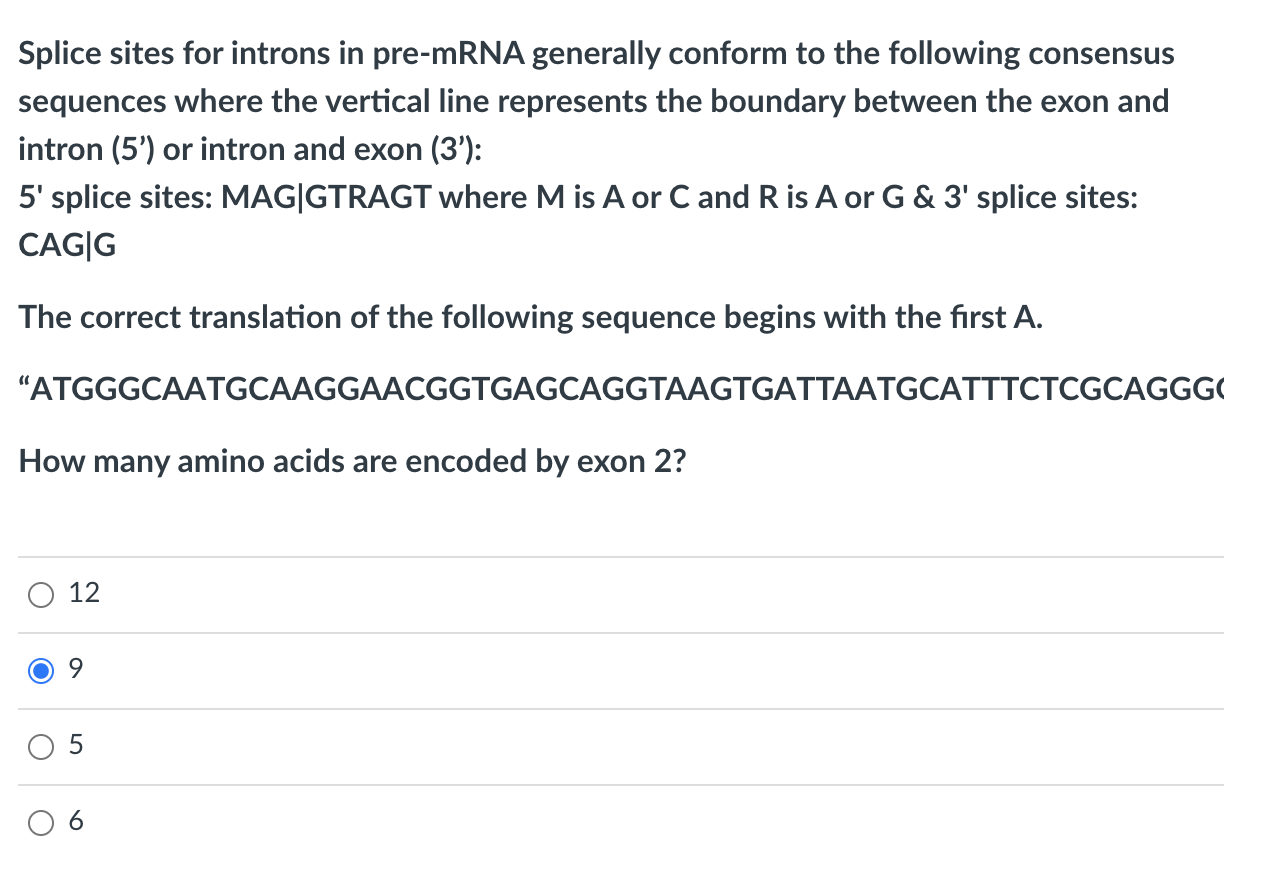
Task: Click the "9" answer label text
Action: coord(76,669)
